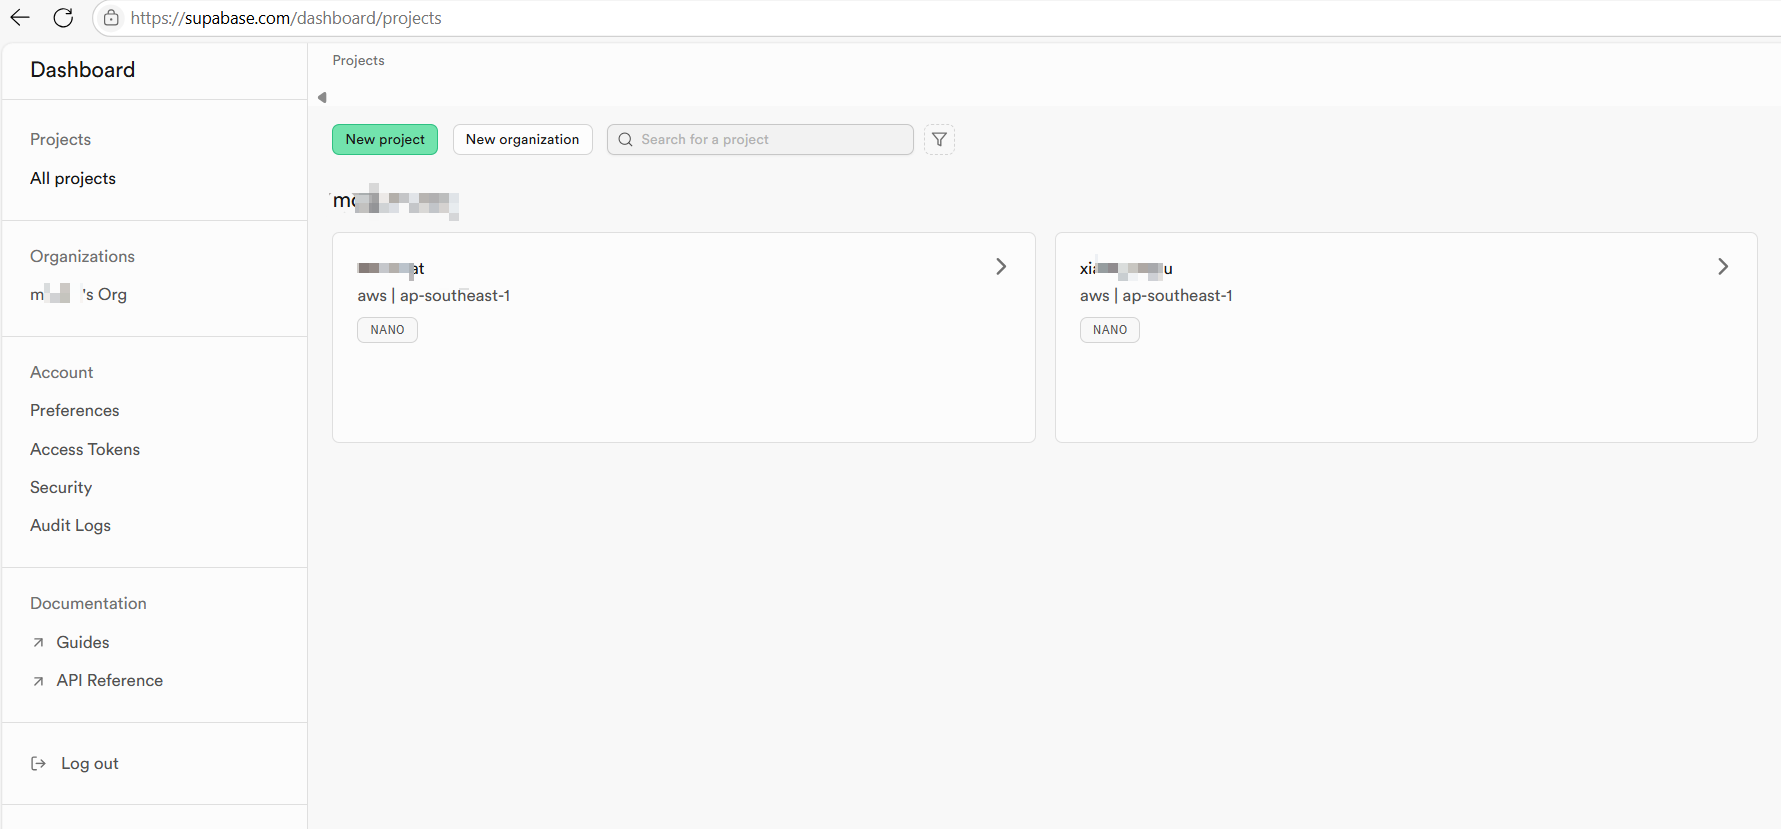Reload the page with the refresh icon
The width and height of the screenshot is (1781, 829).
coord(63,17)
